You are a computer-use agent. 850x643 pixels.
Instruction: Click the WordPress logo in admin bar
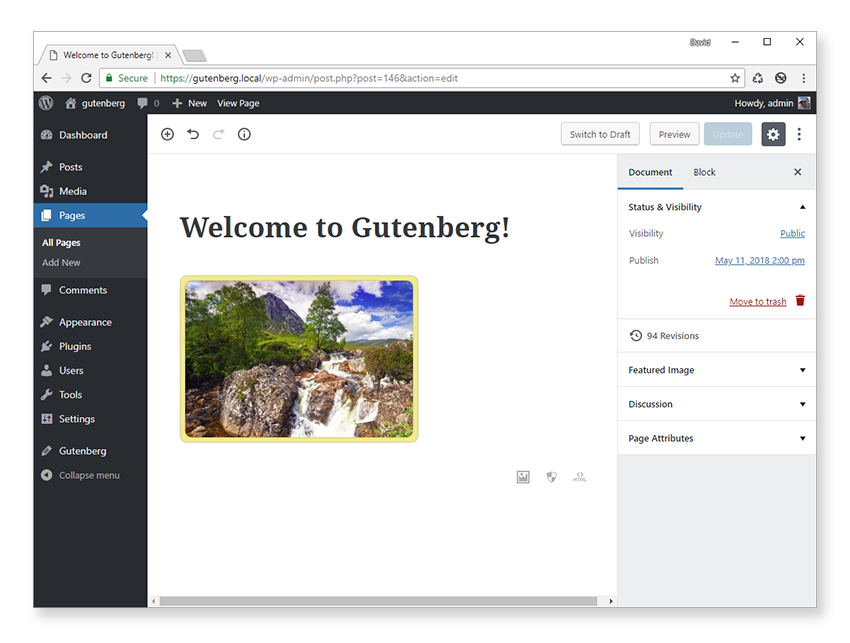click(x=46, y=103)
